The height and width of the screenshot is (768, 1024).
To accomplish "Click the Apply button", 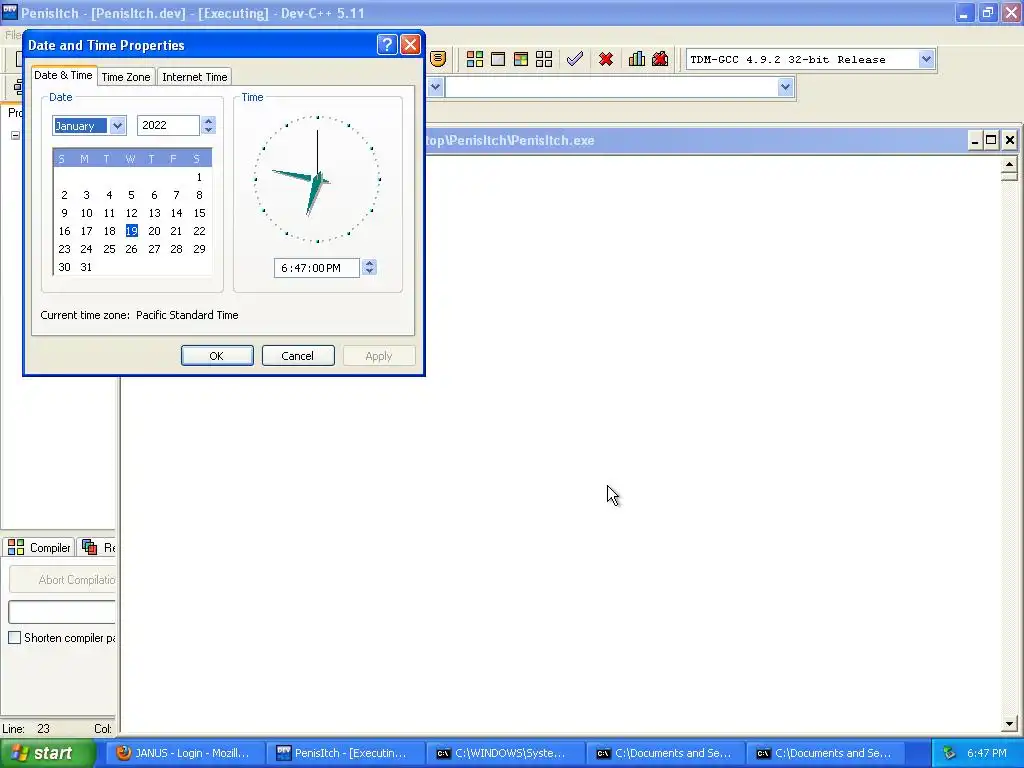I will [379, 356].
